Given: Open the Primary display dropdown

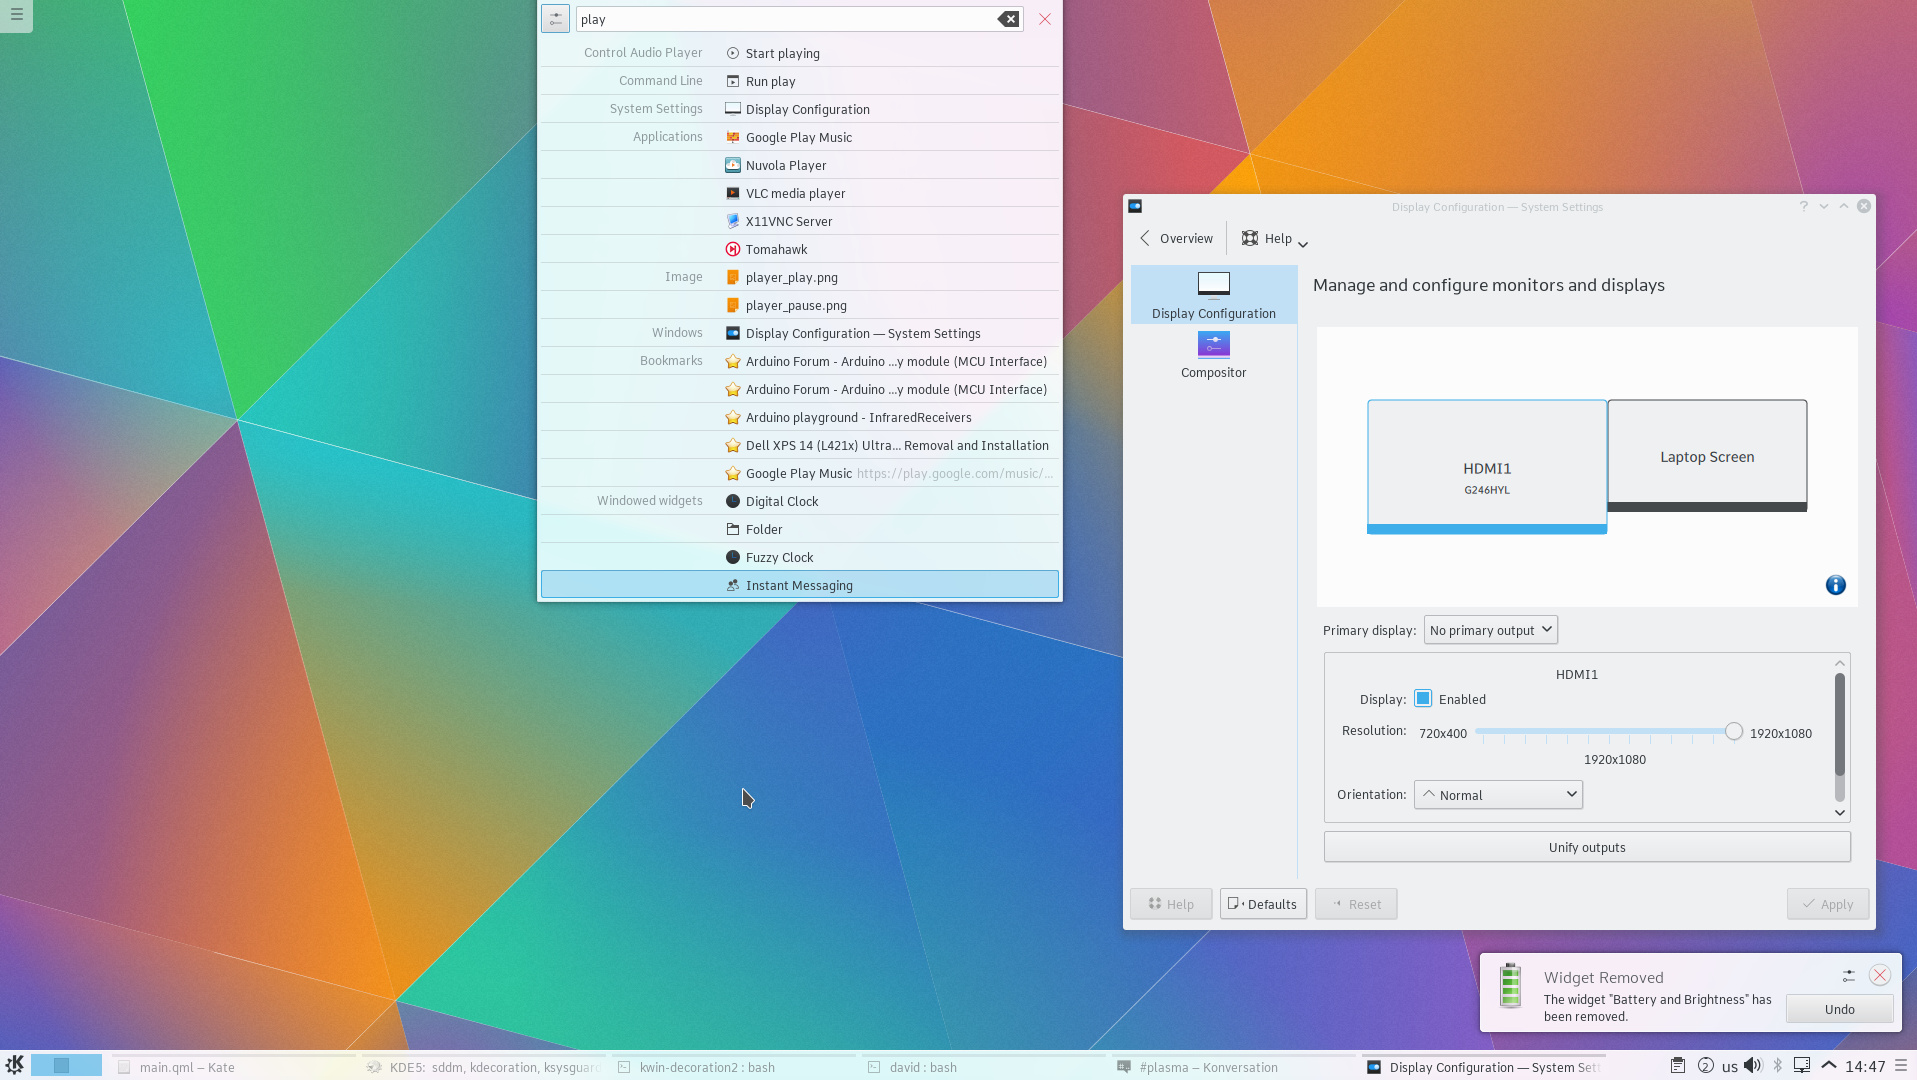Looking at the screenshot, I should pos(1489,629).
